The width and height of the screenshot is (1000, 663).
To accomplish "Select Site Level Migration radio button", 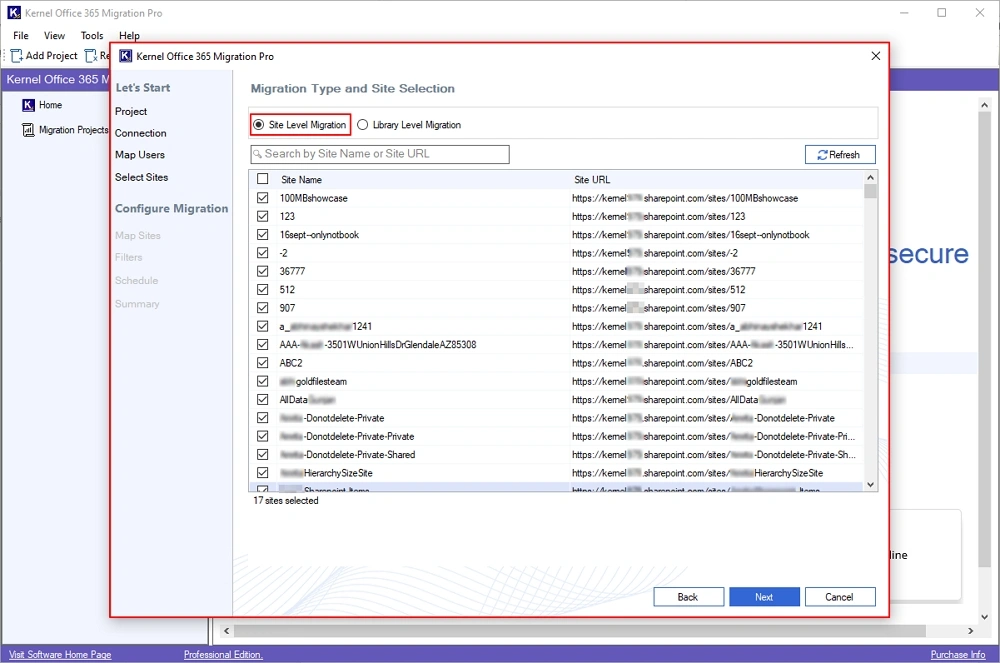I will tap(259, 125).
